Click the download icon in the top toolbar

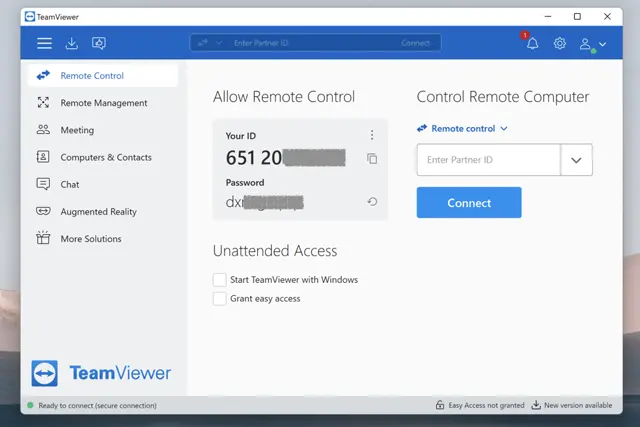click(x=71, y=43)
